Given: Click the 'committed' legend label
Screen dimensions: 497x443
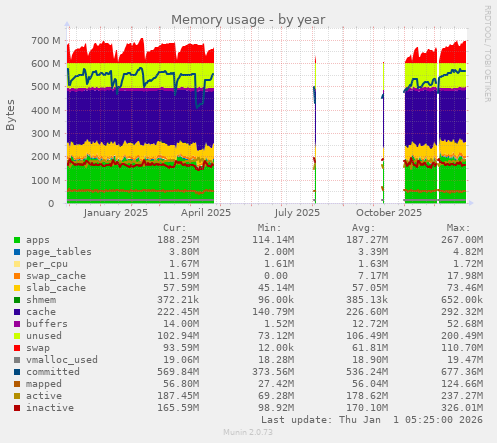Looking at the screenshot, I should 53,372.
